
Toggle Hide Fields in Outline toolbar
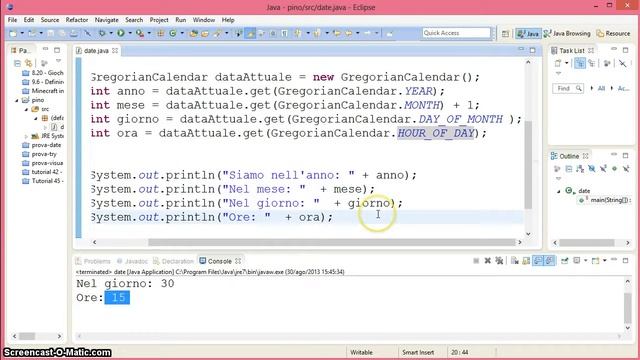click(x=591, y=168)
